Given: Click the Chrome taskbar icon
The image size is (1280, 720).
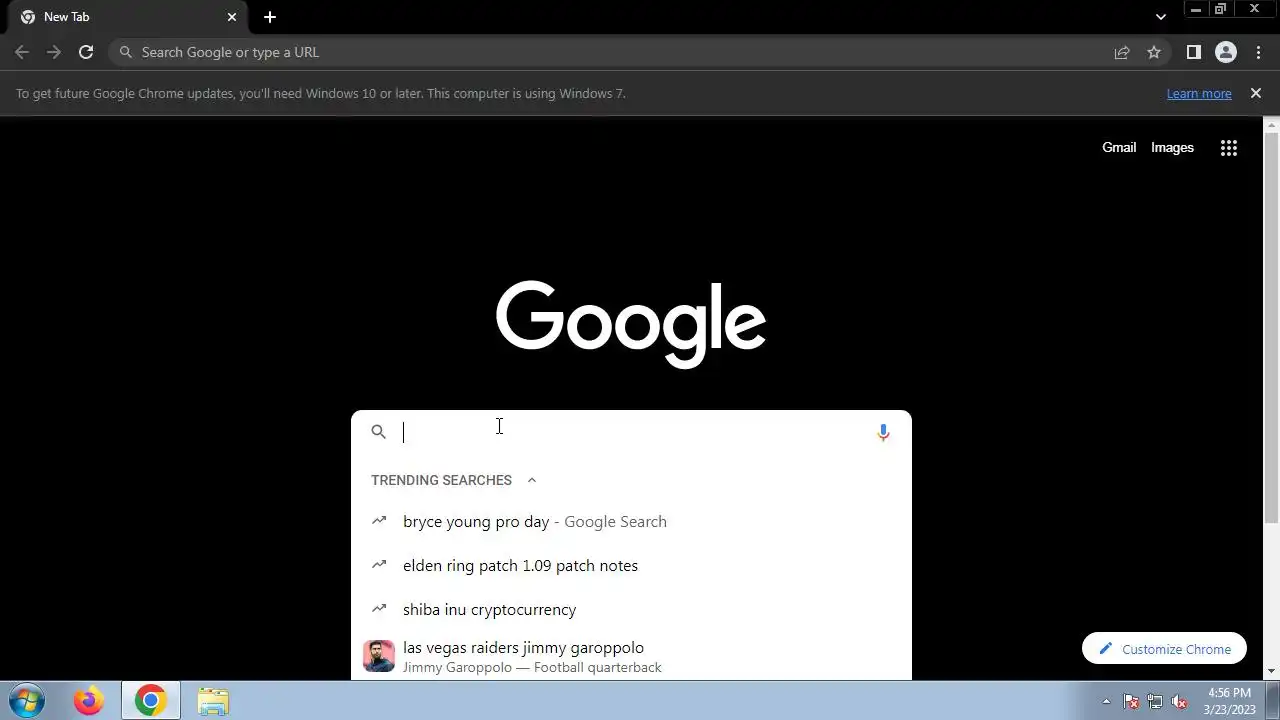Looking at the screenshot, I should coord(151,701).
